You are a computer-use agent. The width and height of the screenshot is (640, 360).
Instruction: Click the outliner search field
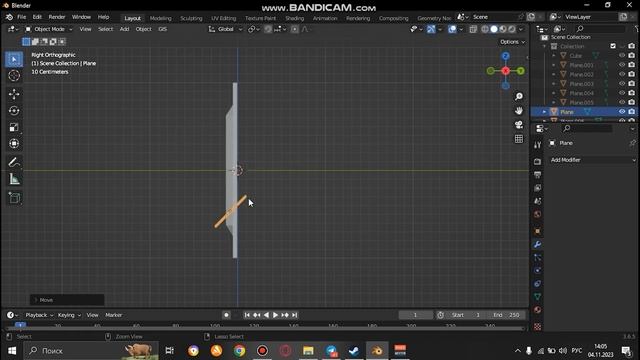600,29
